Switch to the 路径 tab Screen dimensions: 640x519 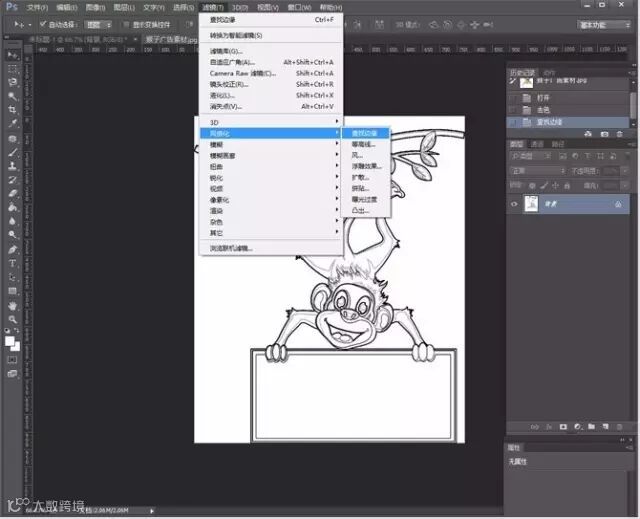558,144
